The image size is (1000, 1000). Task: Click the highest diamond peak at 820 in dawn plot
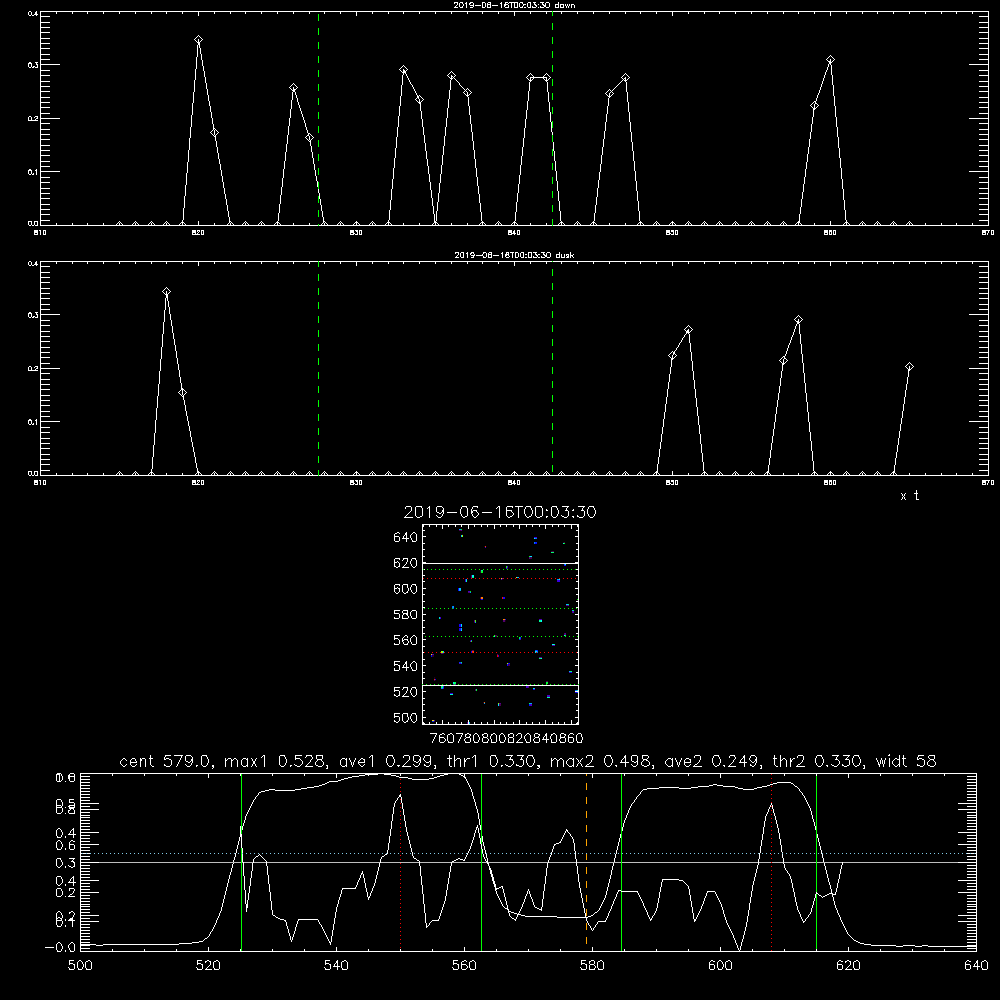click(198, 40)
